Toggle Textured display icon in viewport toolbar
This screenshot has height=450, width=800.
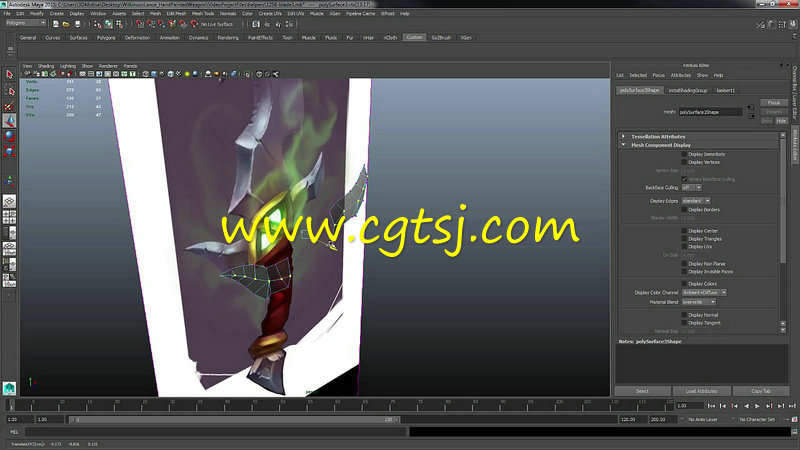(x=179, y=74)
